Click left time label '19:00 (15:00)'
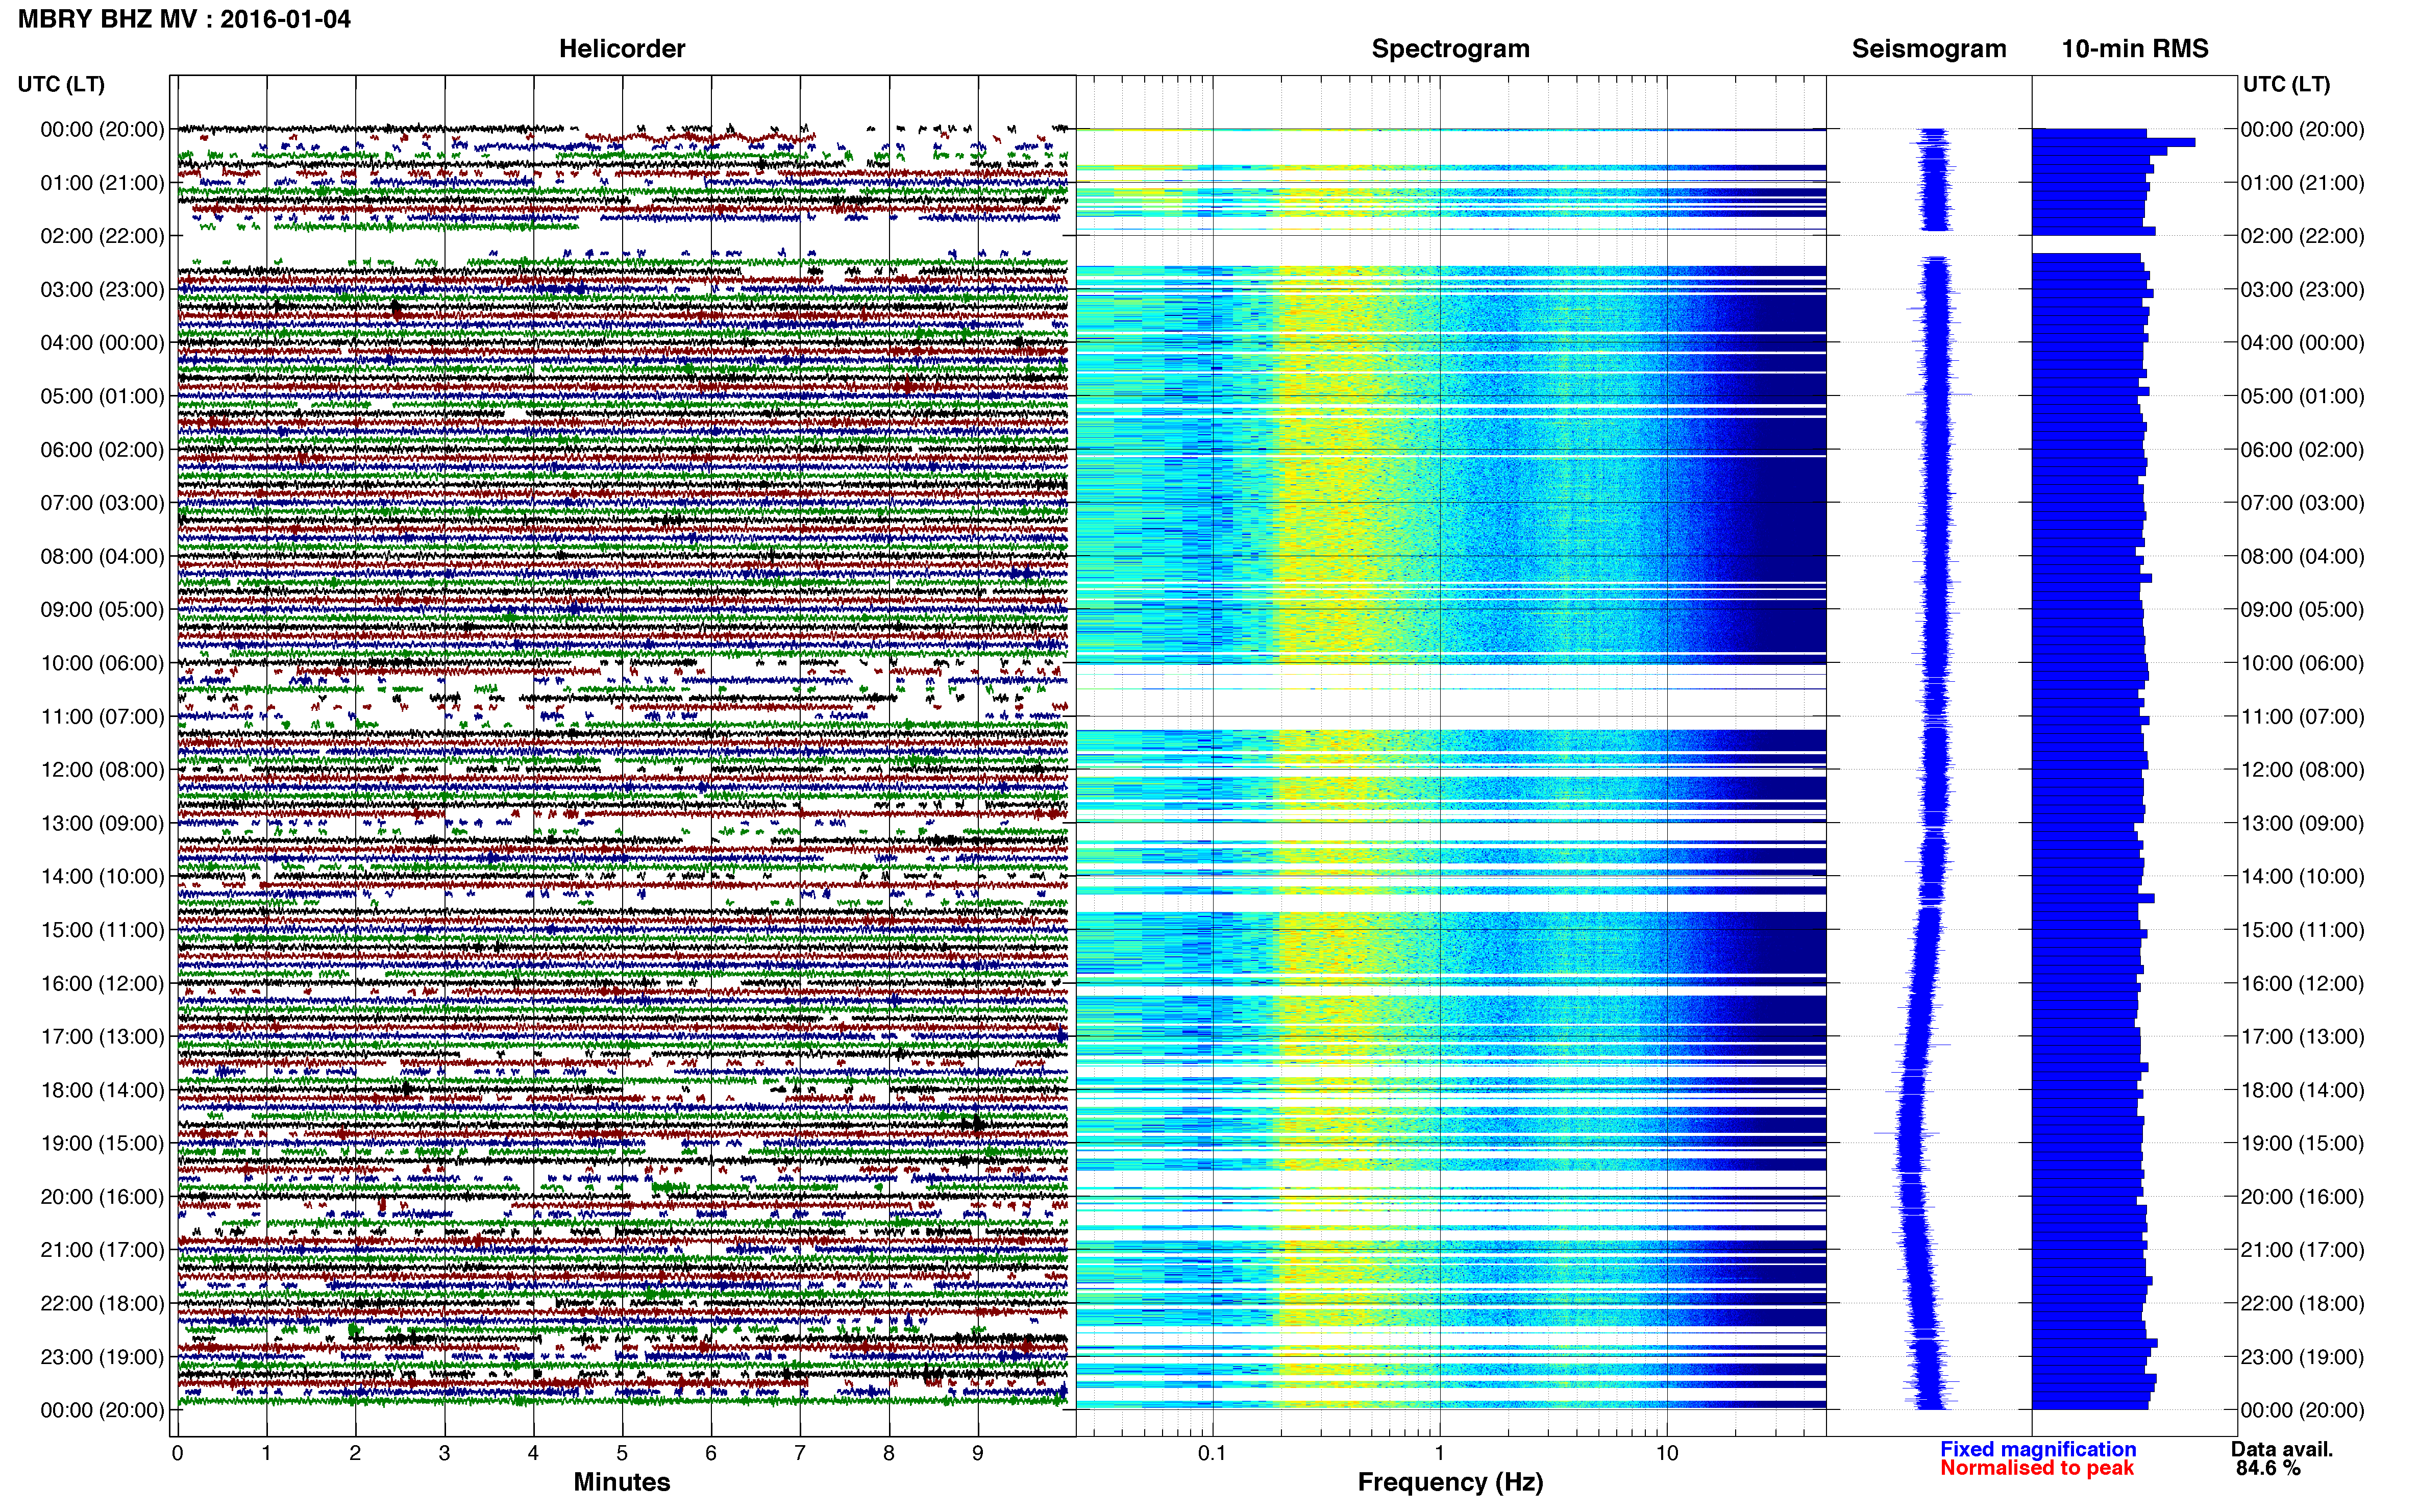 click(102, 1143)
